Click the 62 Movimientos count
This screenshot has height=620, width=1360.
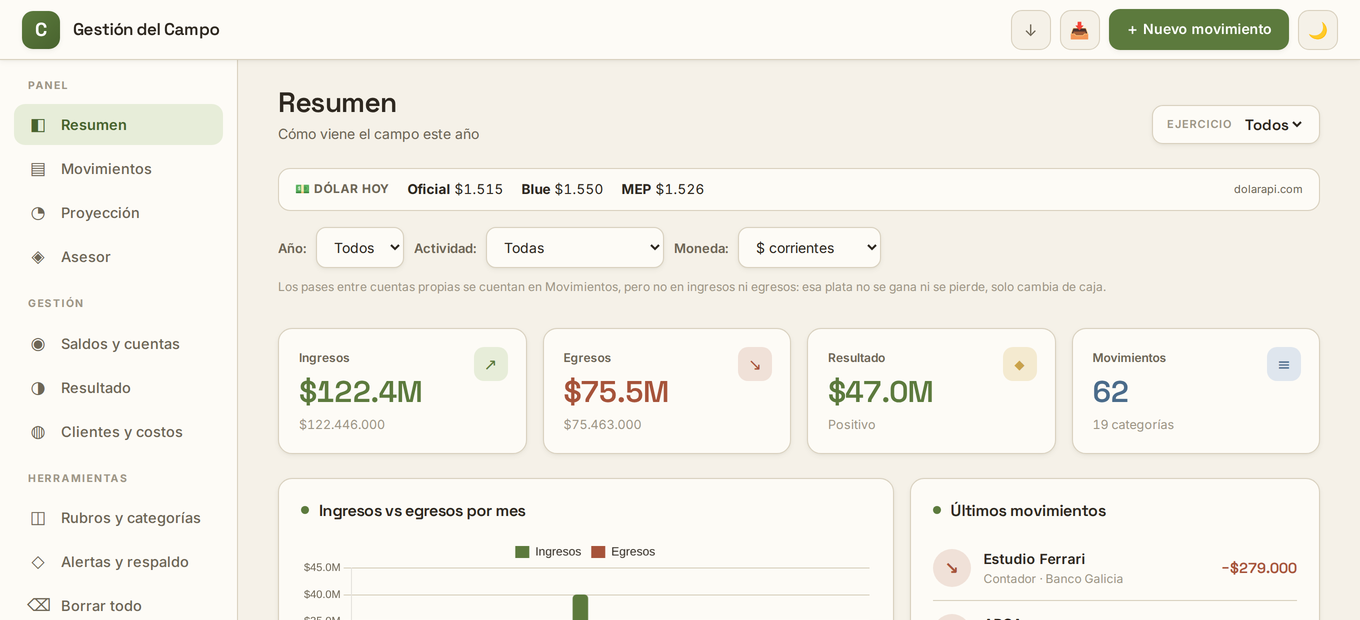click(x=1110, y=391)
